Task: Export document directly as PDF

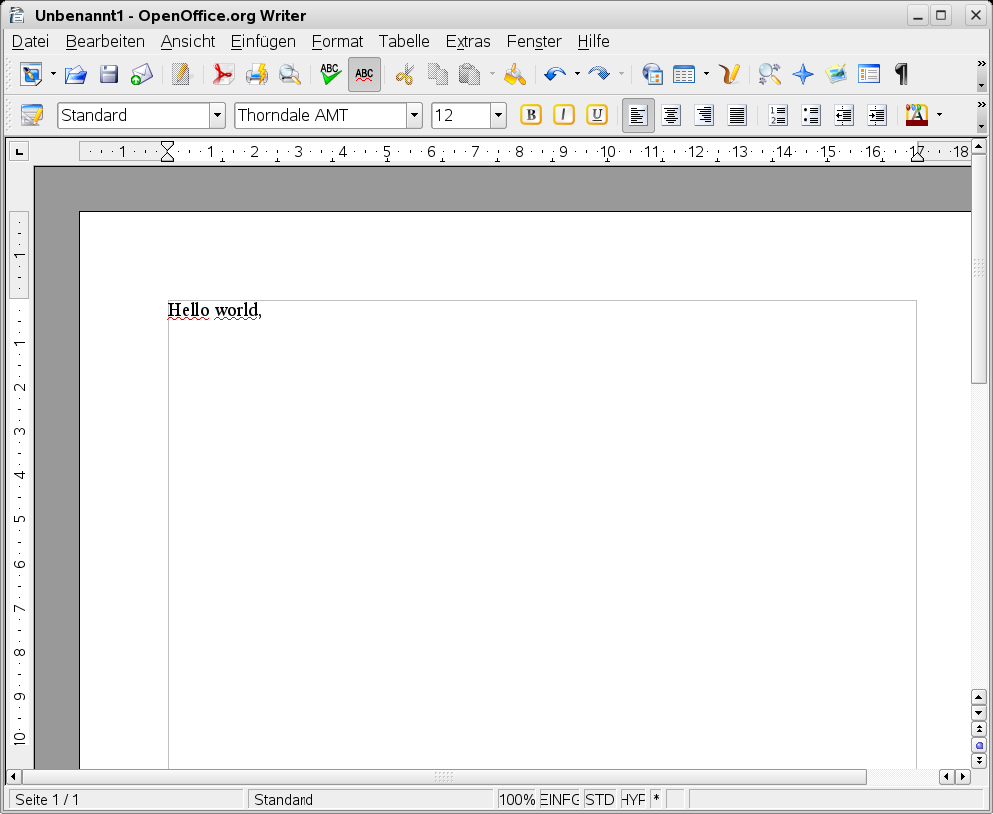Action: tap(222, 74)
